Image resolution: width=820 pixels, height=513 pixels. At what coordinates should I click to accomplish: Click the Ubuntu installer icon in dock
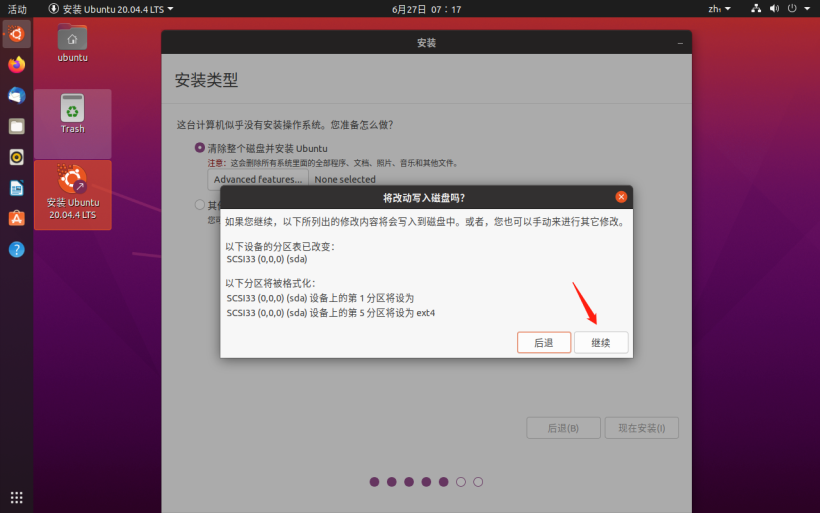tap(16, 33)
